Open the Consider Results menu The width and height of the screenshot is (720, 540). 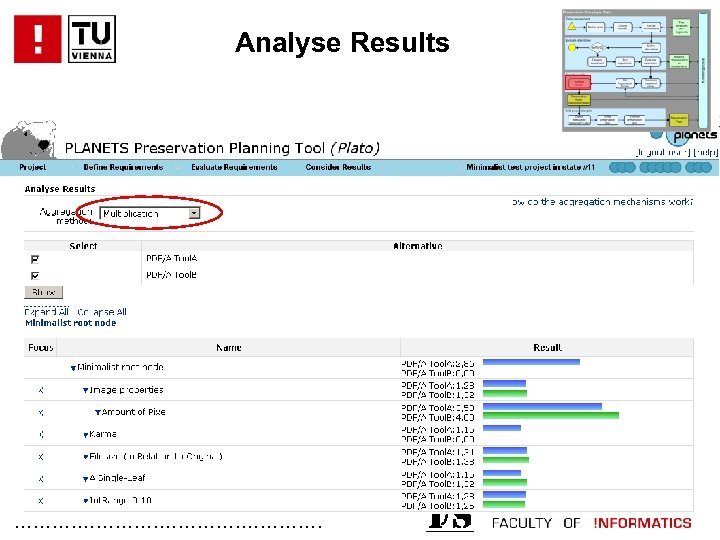coord(338,167)
